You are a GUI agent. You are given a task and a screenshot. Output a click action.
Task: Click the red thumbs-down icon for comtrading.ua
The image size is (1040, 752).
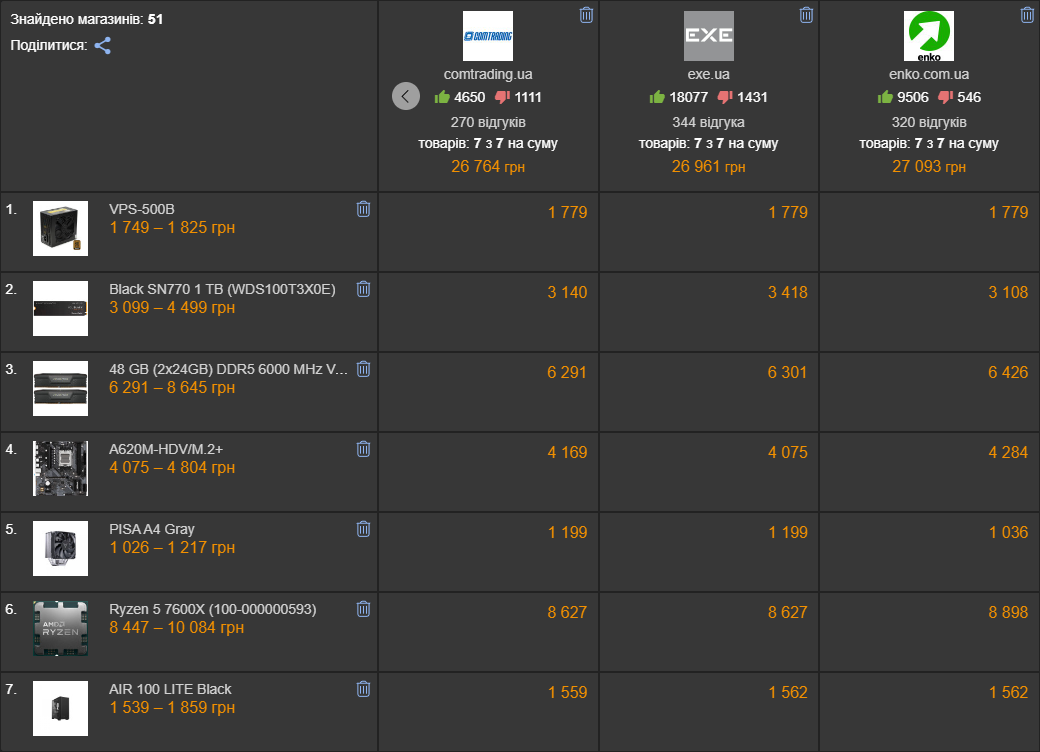pos(503,97)
